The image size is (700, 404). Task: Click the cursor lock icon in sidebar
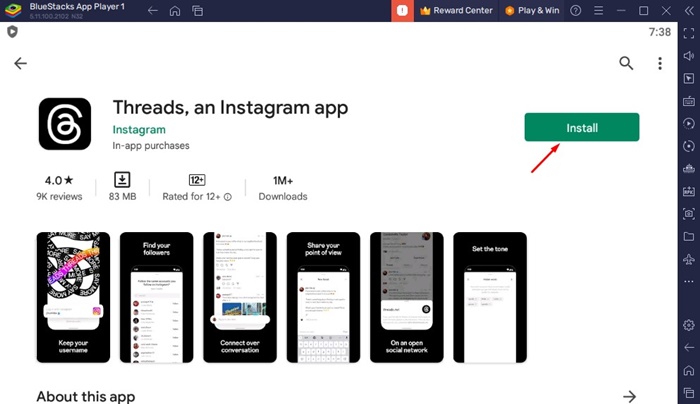689,79
